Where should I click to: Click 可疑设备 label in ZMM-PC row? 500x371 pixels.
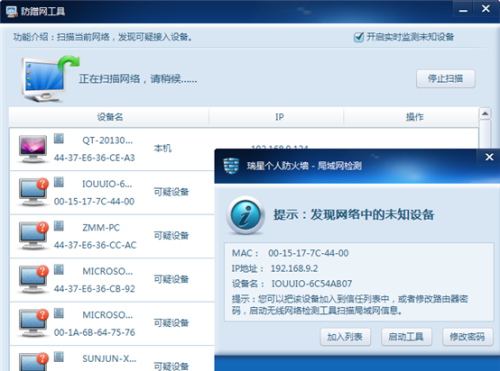(x=171, y=236)
